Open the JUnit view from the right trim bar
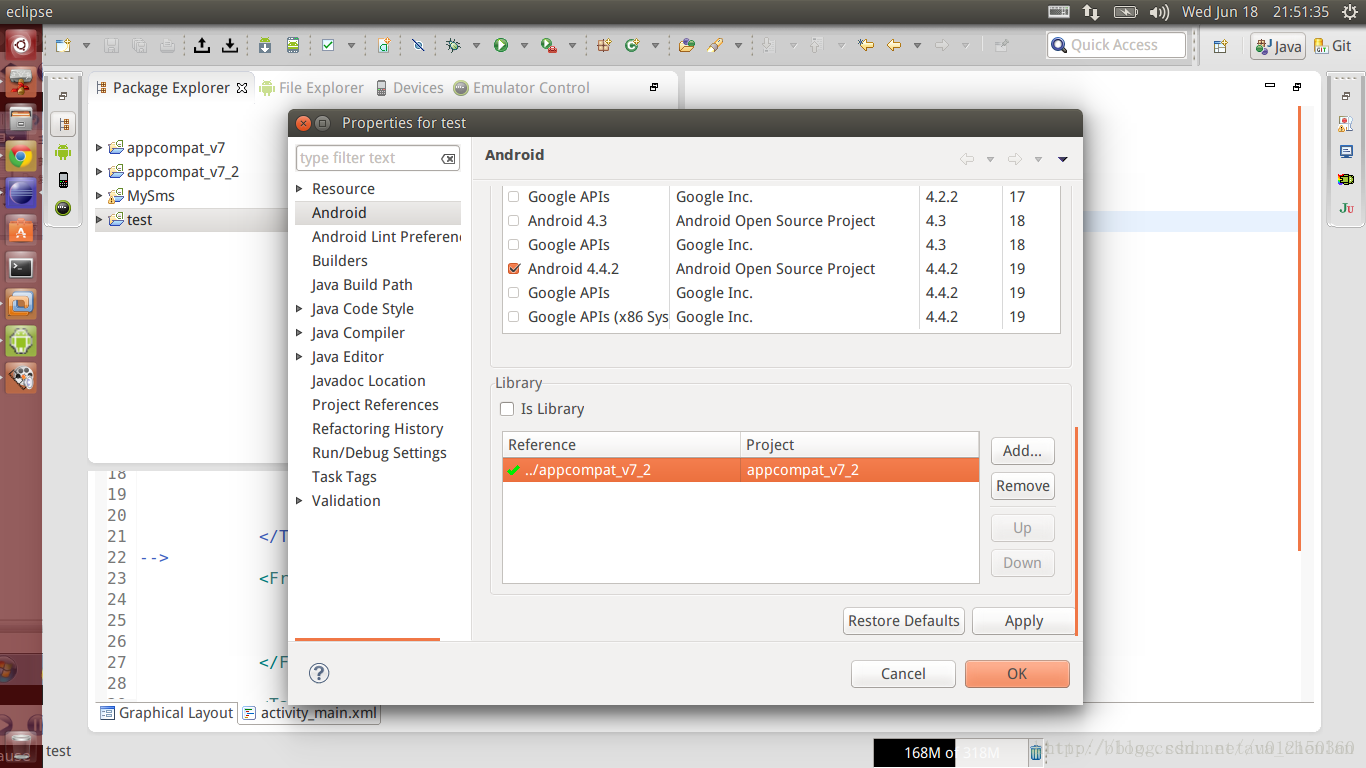 click(x=1346, y=208)
